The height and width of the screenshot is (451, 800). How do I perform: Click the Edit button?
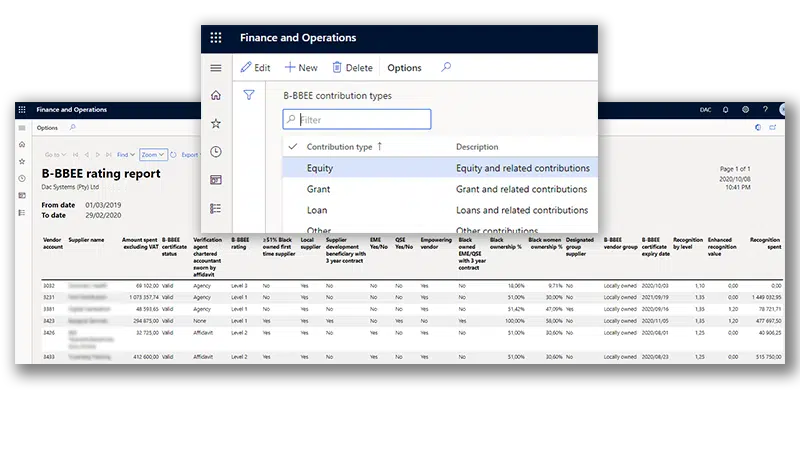pos(255,68)
